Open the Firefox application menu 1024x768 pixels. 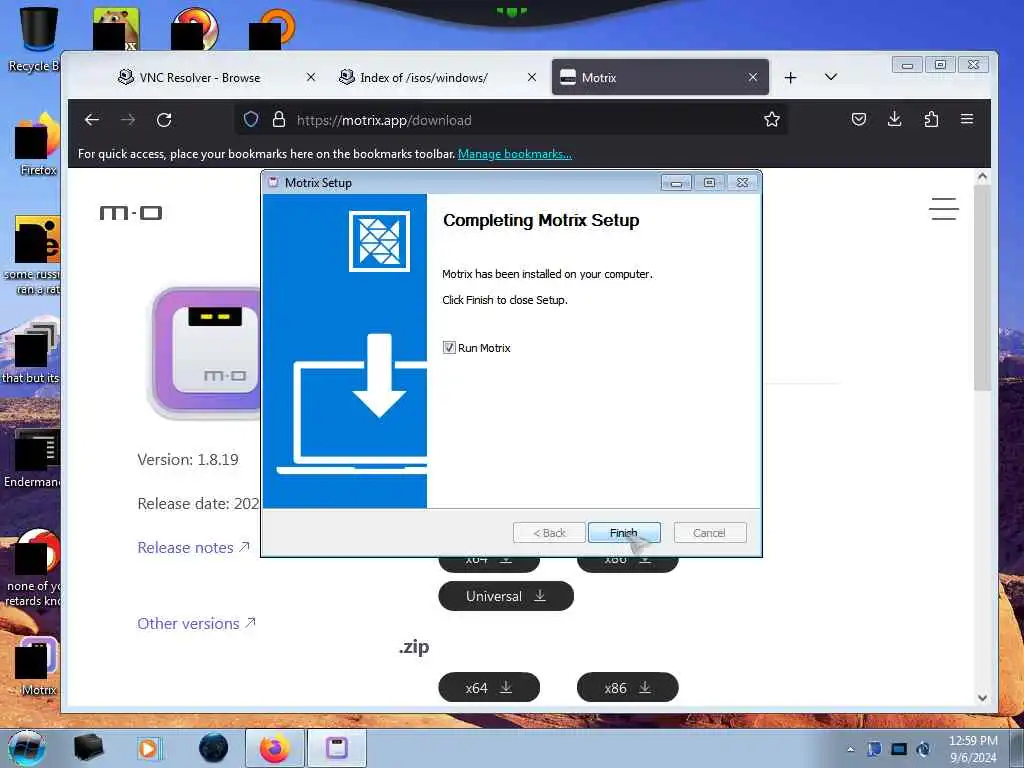[x=967, y=120]
